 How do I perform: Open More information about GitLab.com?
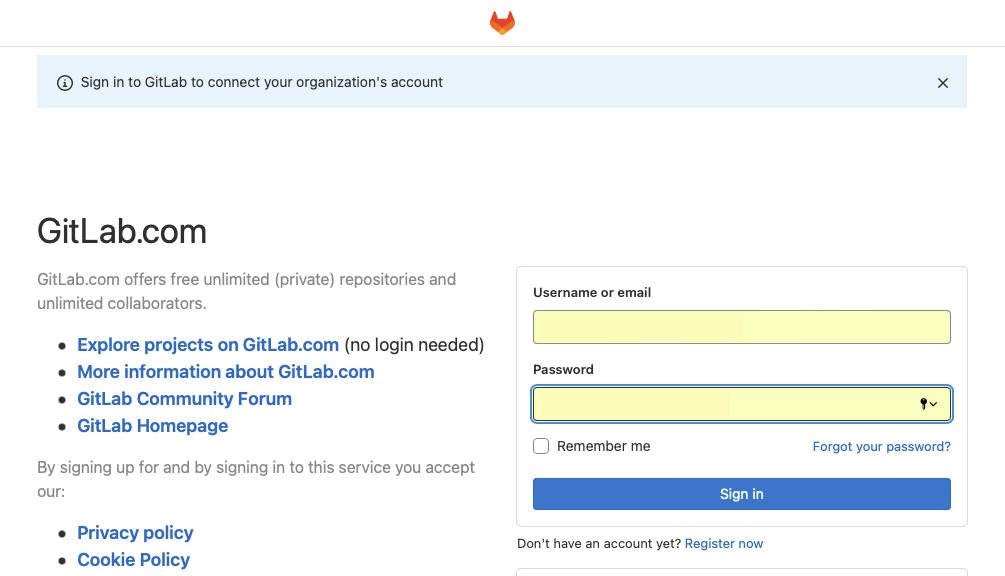point(226,372)
